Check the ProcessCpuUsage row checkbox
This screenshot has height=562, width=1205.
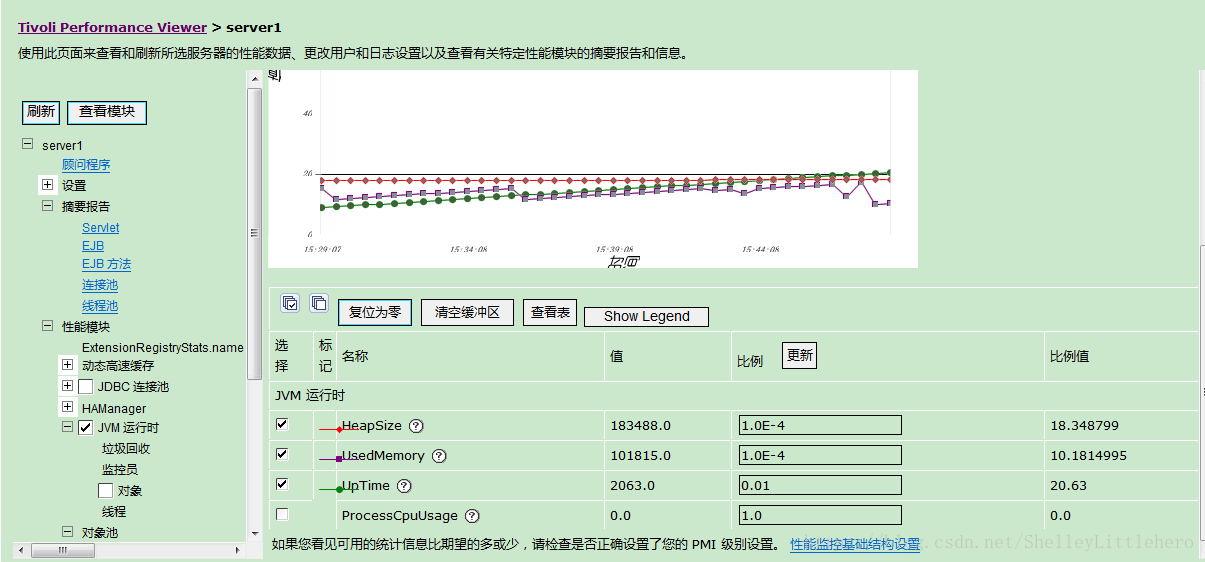click(x=282, y=514)
